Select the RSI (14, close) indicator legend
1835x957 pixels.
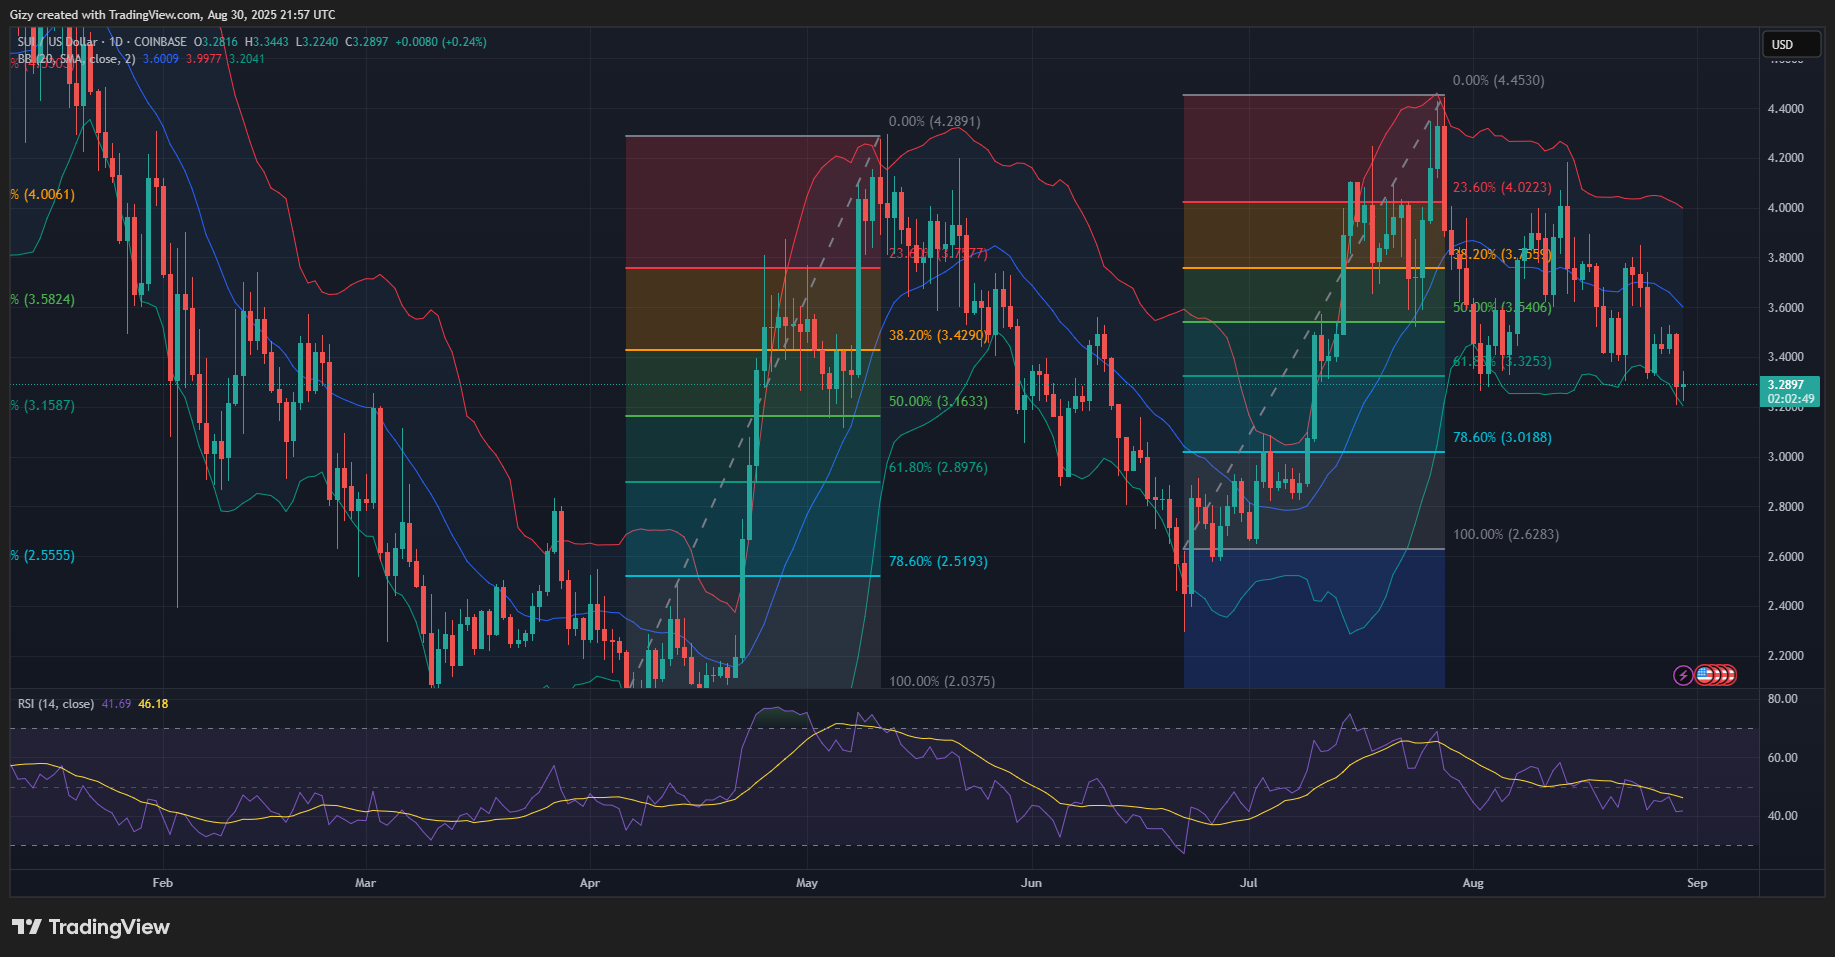(x=56, y=704)
